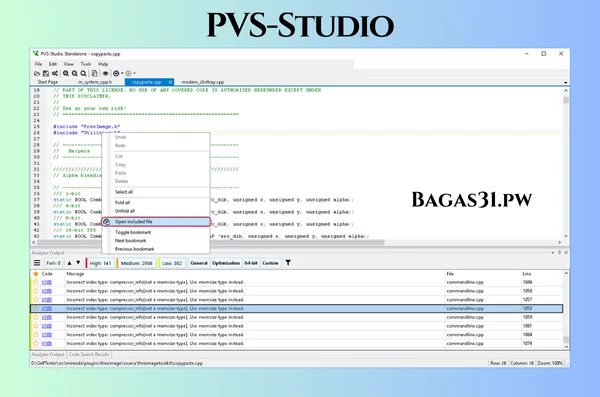Star the message row for line 1057
600x397 pixels.
[36, 300]
